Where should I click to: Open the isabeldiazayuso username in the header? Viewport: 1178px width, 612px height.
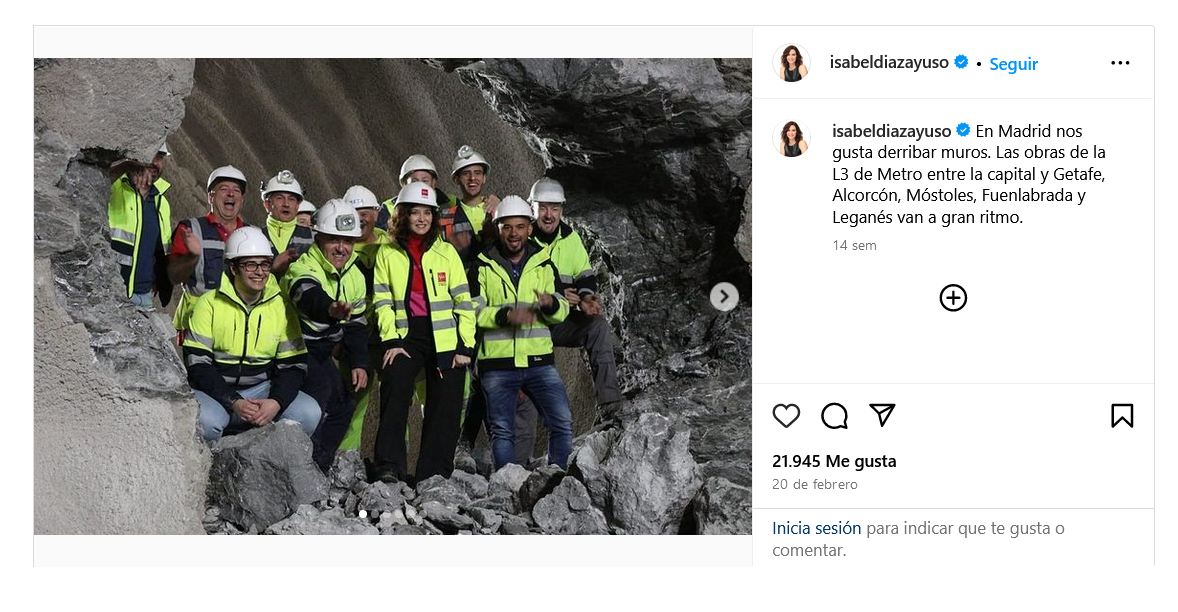[889, 62]
